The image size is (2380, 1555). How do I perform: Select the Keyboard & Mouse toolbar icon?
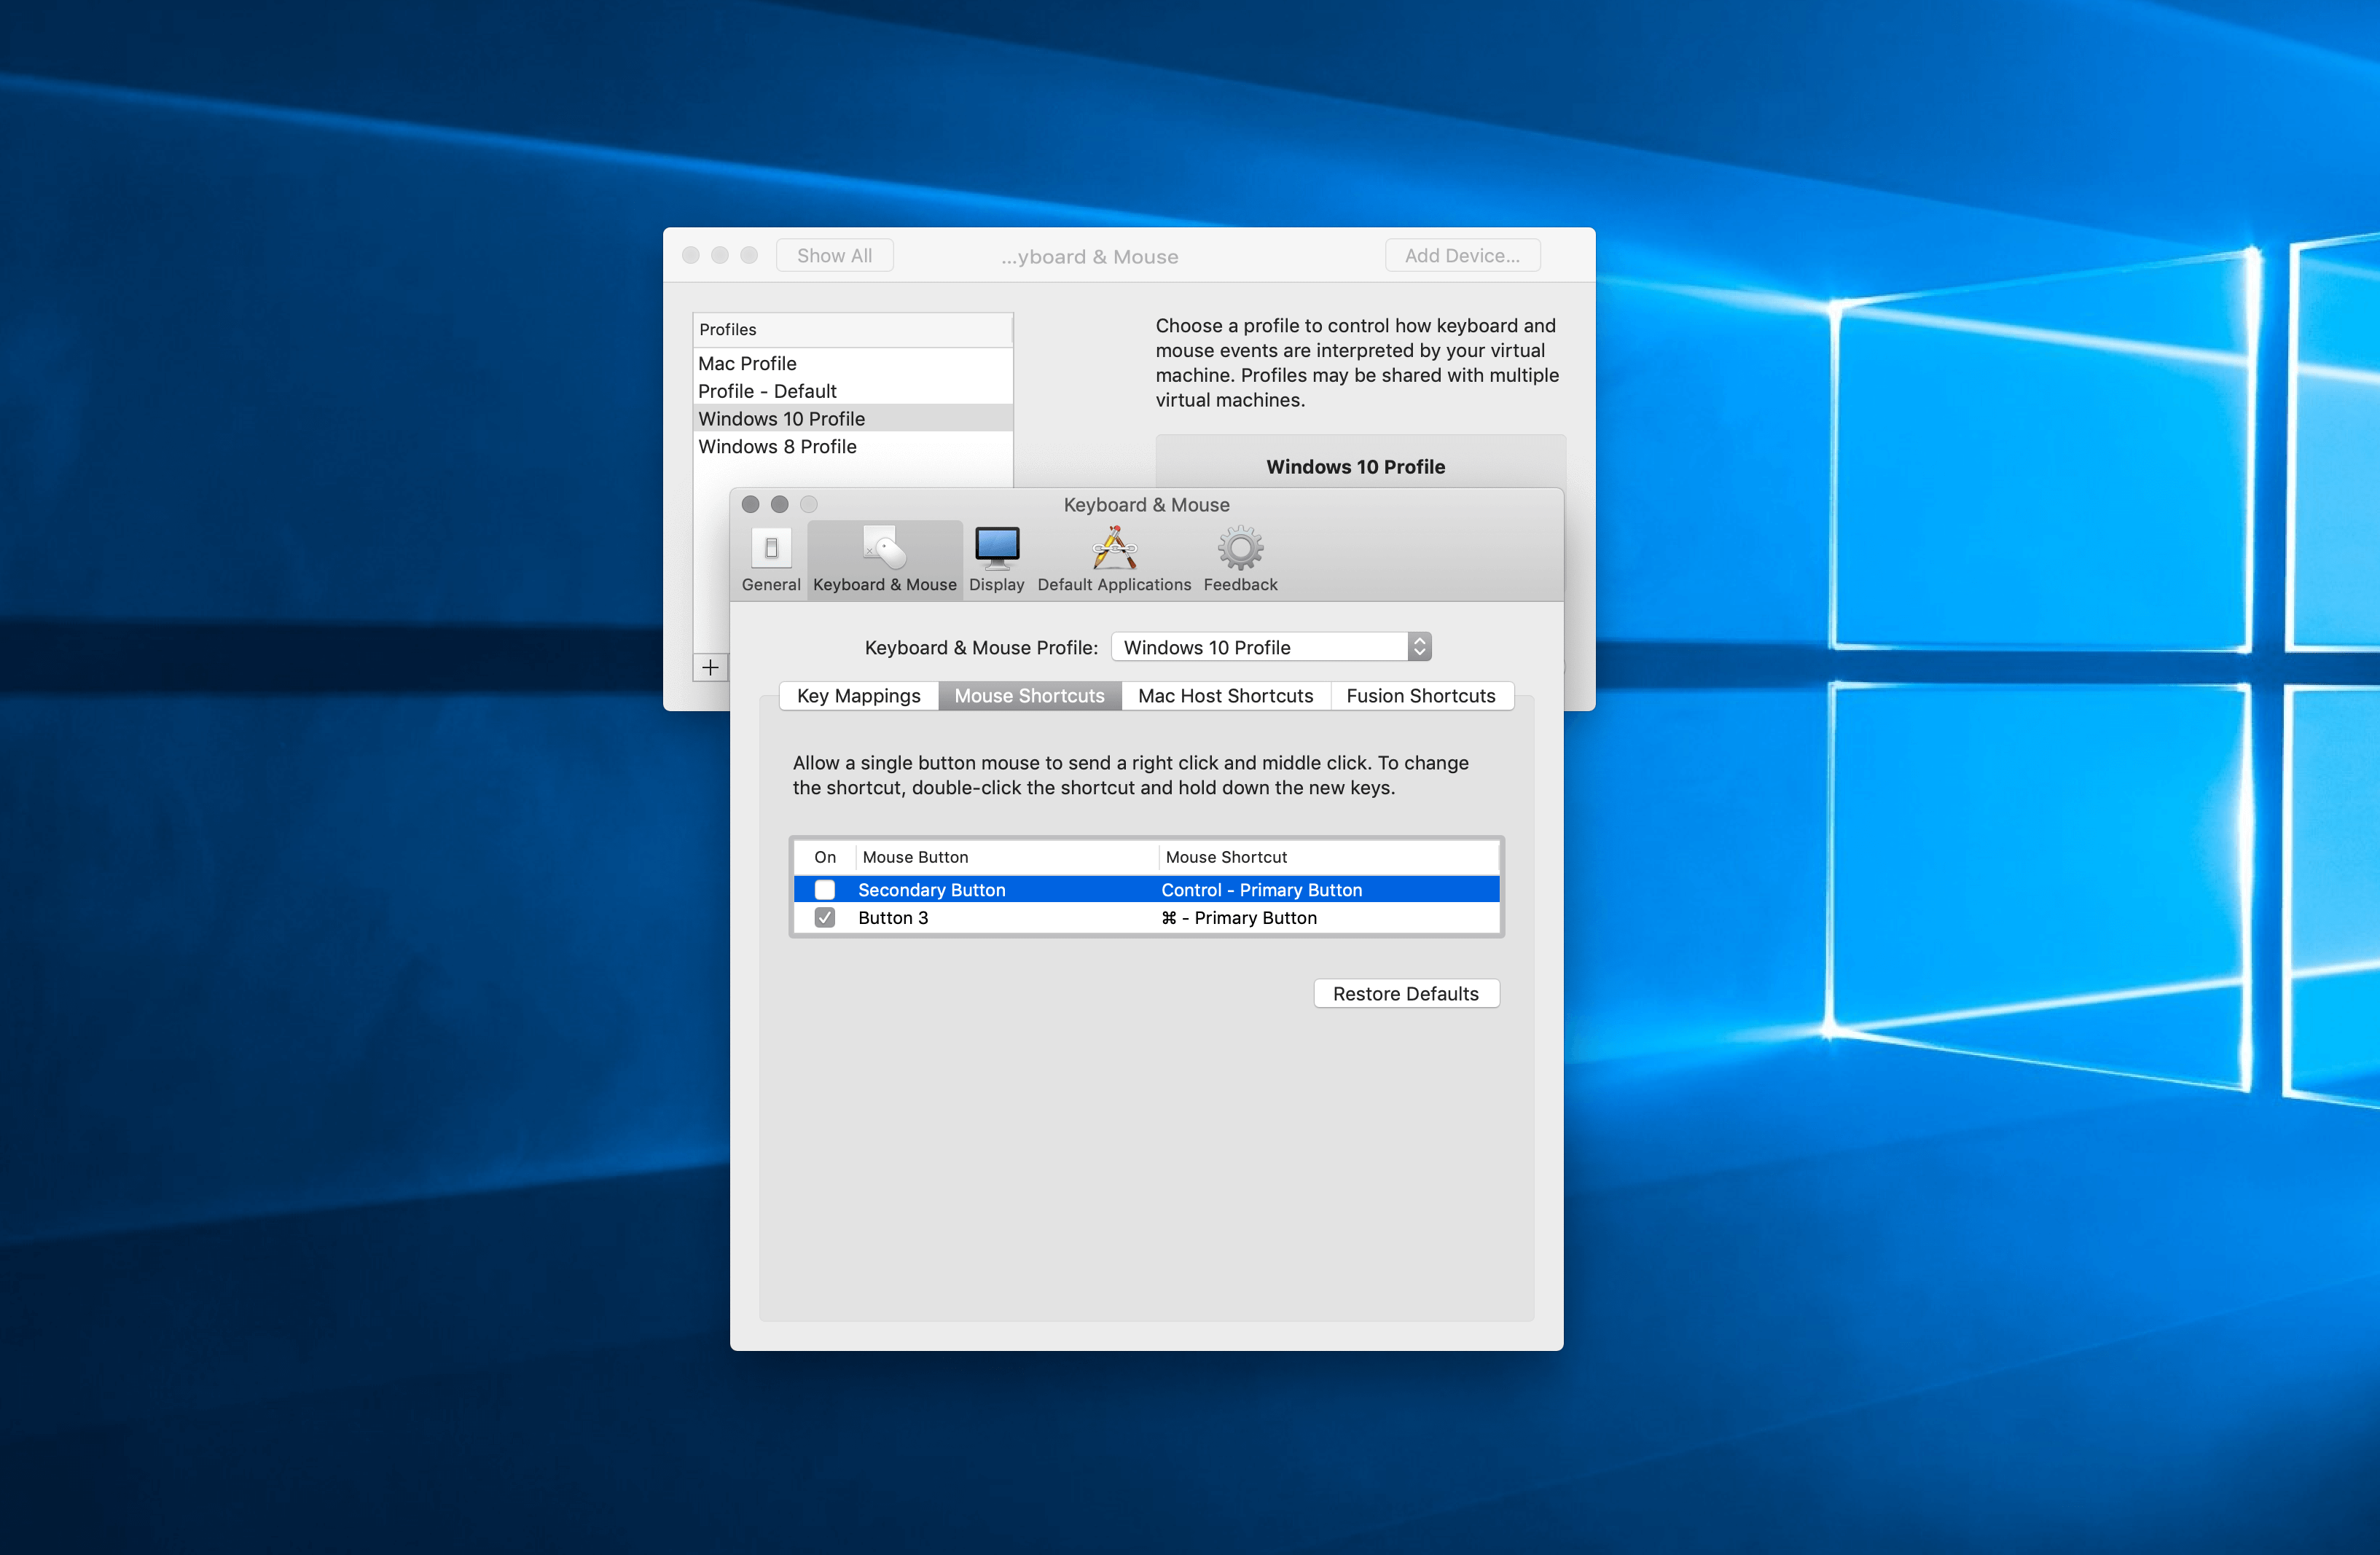(x=885, y=560)
